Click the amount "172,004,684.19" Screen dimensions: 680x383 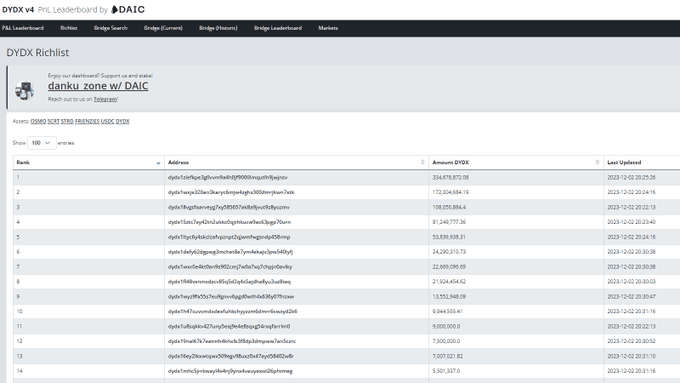[x=450, y=192]
